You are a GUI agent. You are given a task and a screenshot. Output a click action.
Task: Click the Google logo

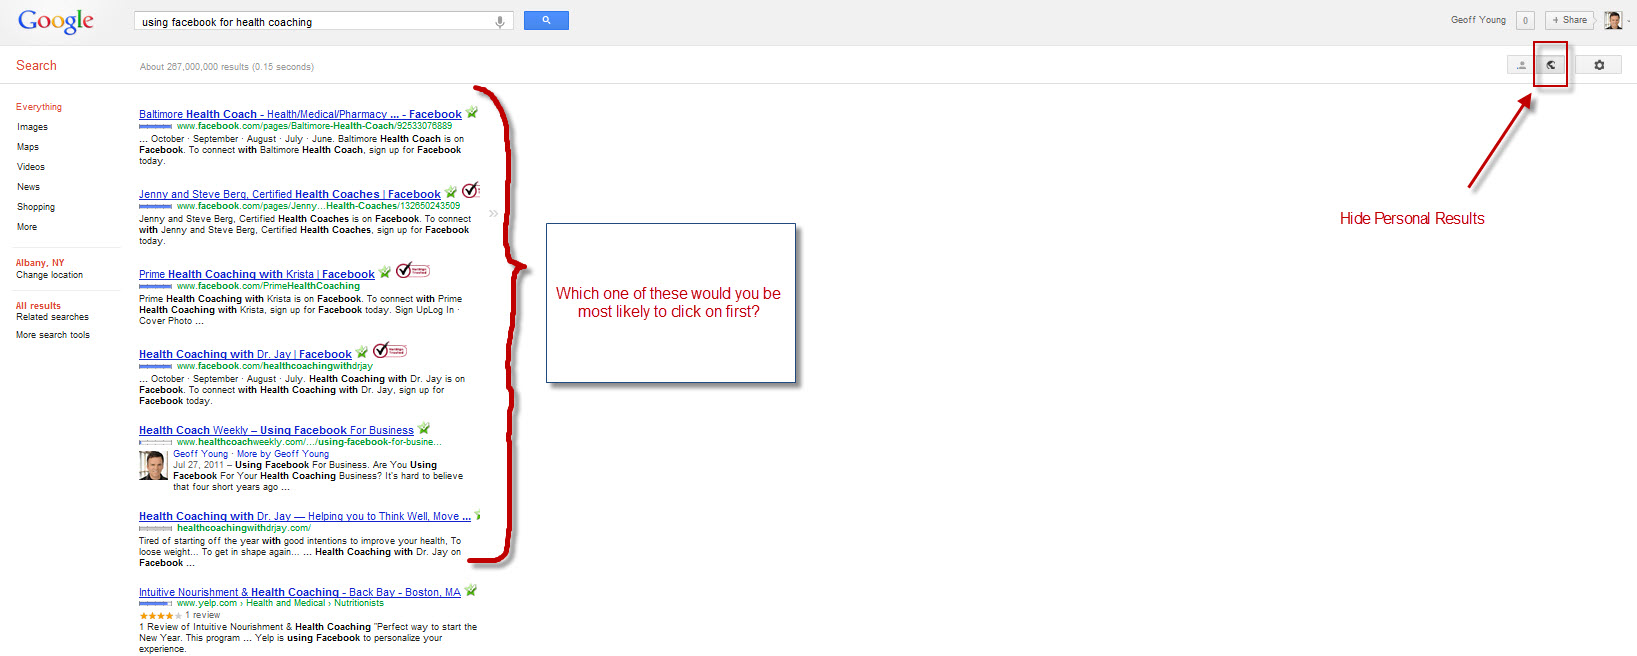(x=56, y=21)
